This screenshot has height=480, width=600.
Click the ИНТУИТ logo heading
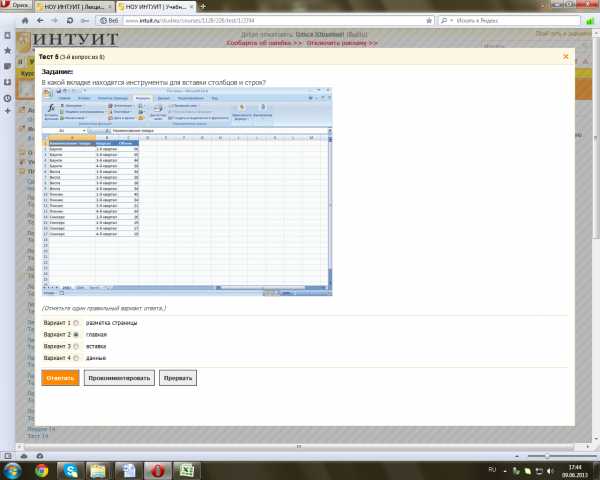(x=75, y=39)
